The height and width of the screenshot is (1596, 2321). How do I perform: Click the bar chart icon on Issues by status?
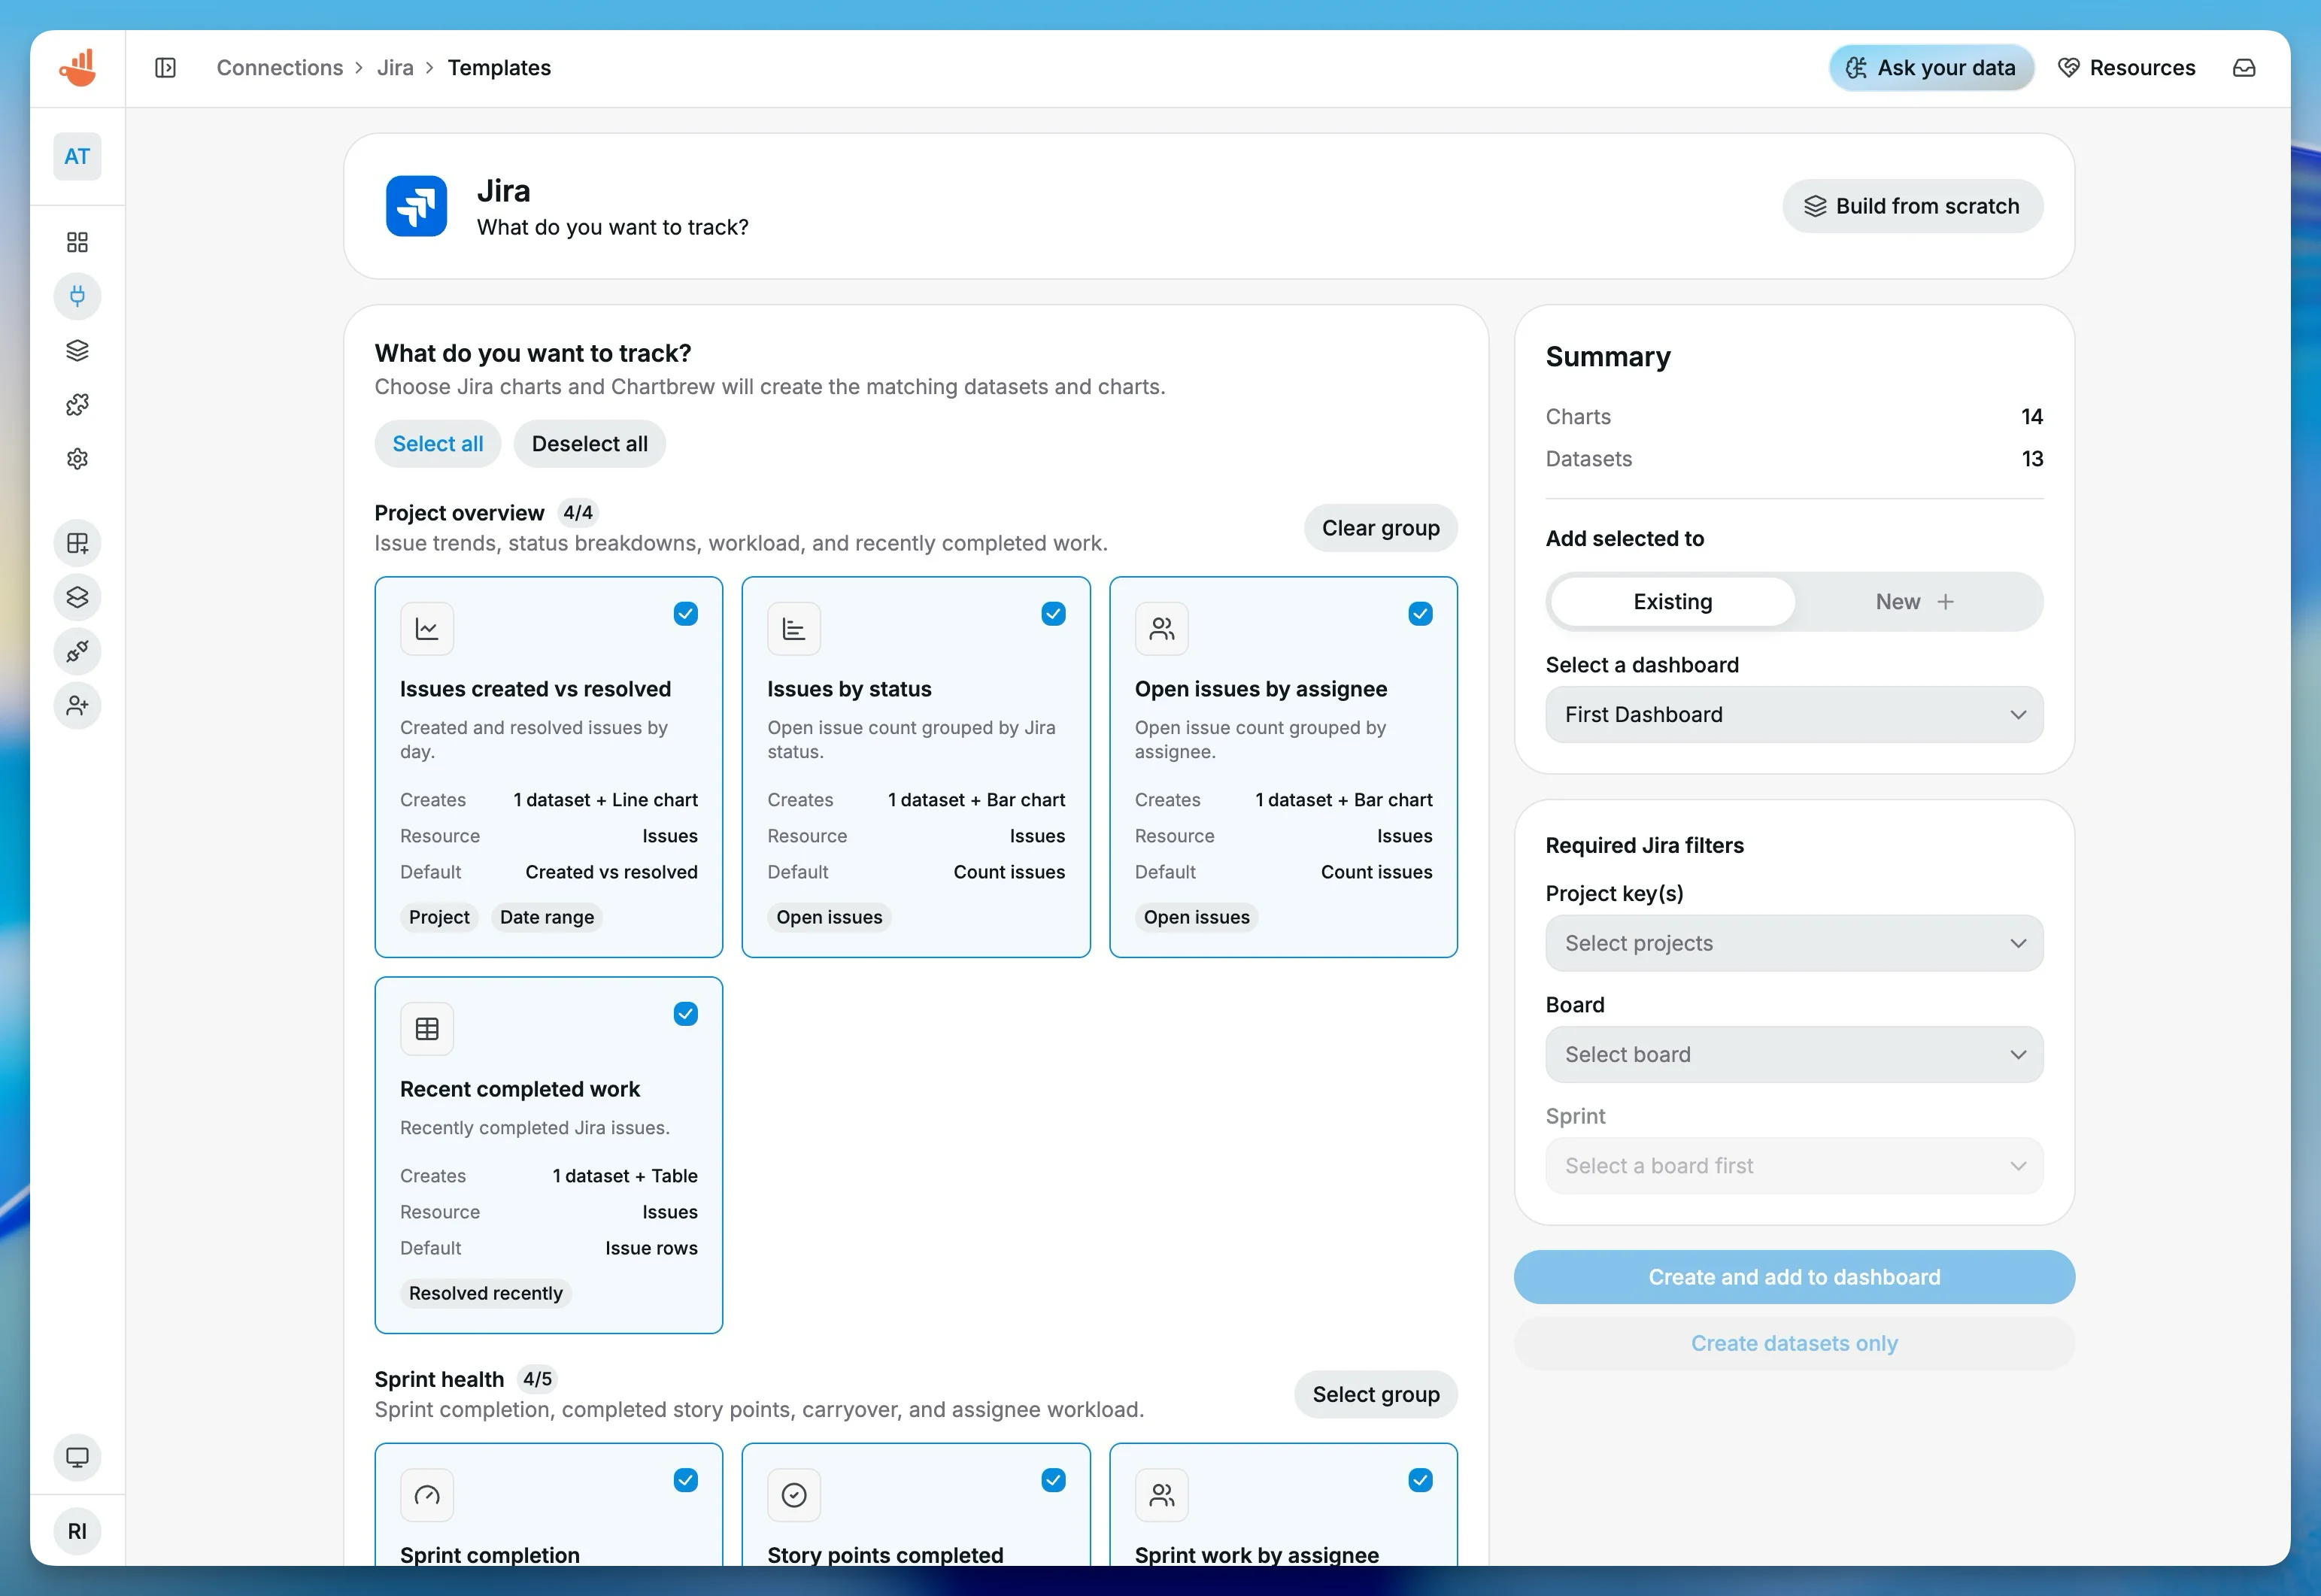(x=794, y=629)
